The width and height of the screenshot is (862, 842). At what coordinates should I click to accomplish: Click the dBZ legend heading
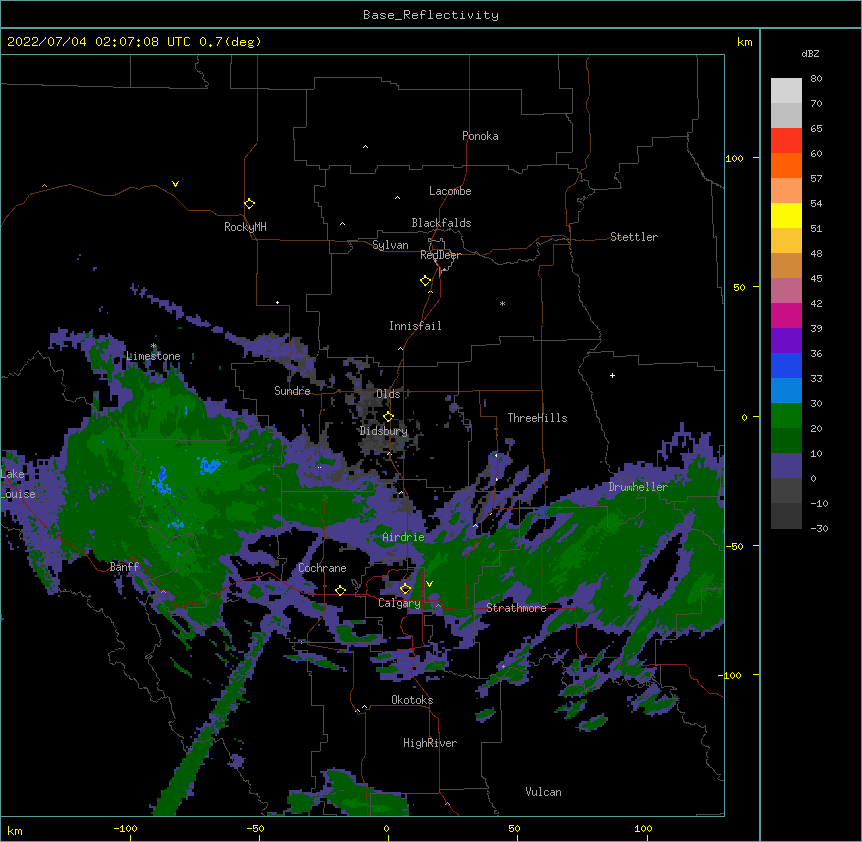pyautogui.click(x=810, y=53)
